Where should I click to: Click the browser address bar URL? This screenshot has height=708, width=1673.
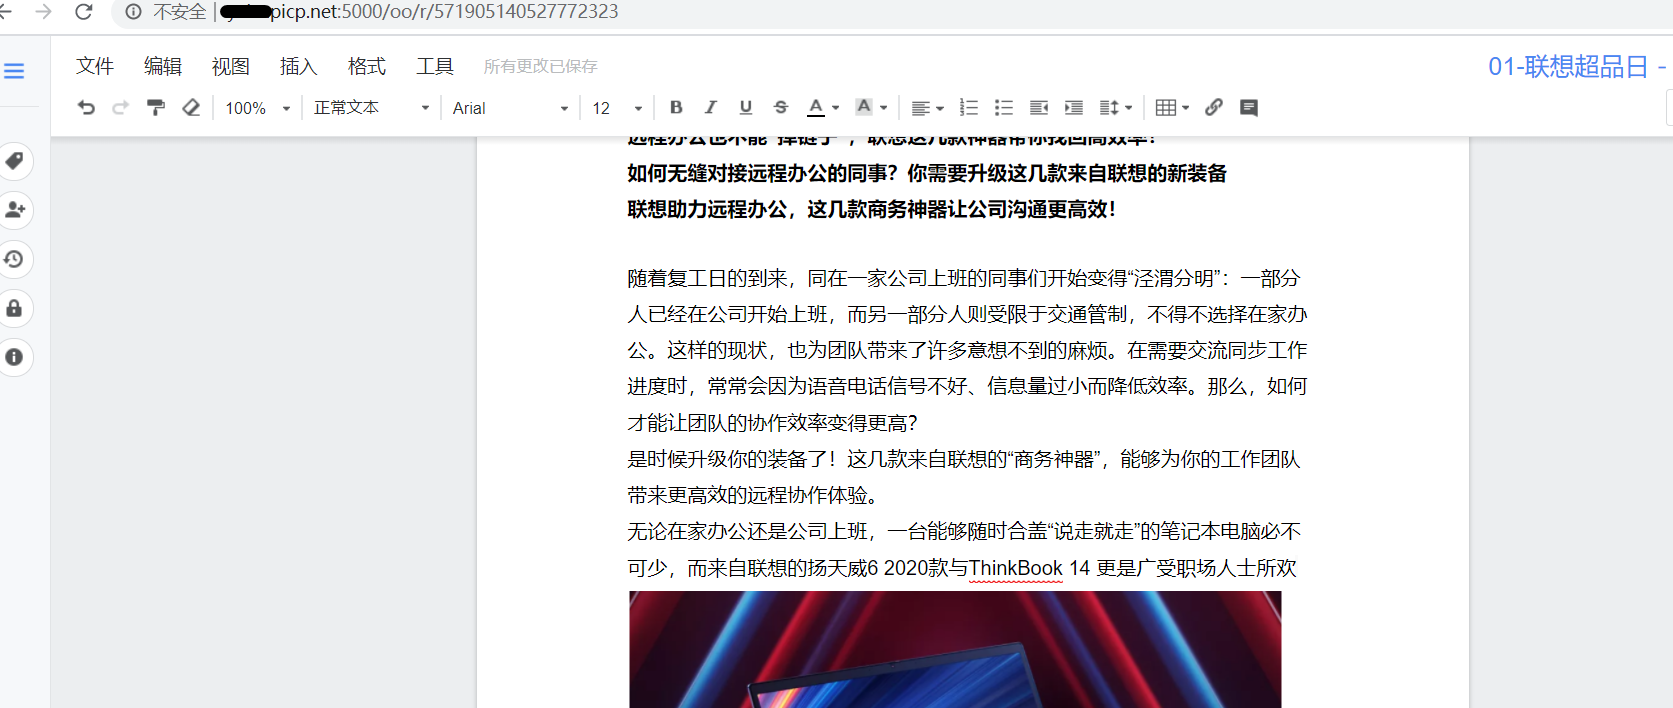(x=420, y=12)
